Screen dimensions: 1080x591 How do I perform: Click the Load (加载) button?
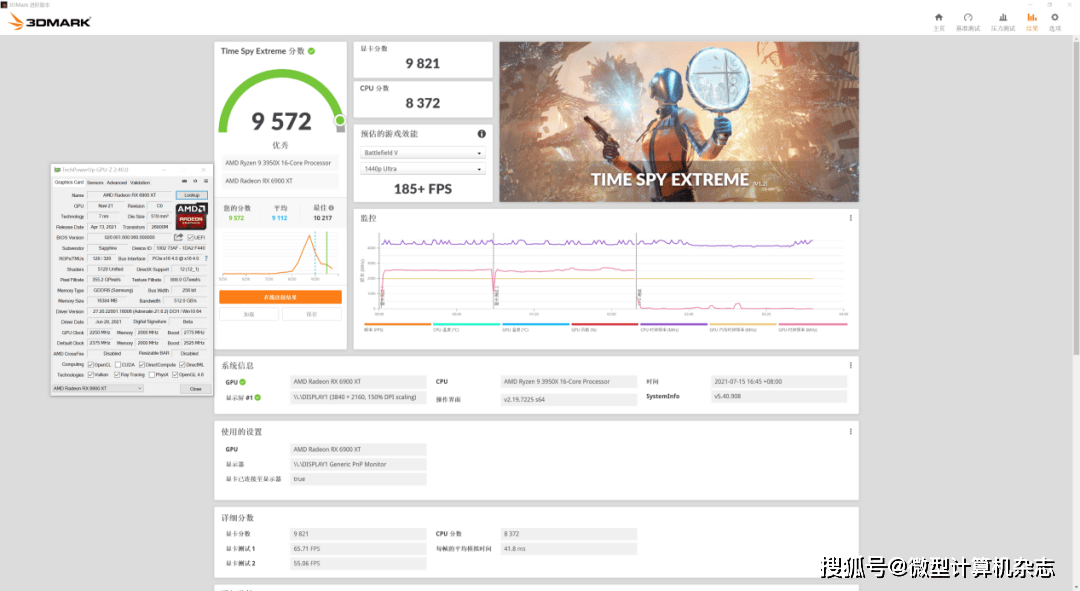pos(249,314)
